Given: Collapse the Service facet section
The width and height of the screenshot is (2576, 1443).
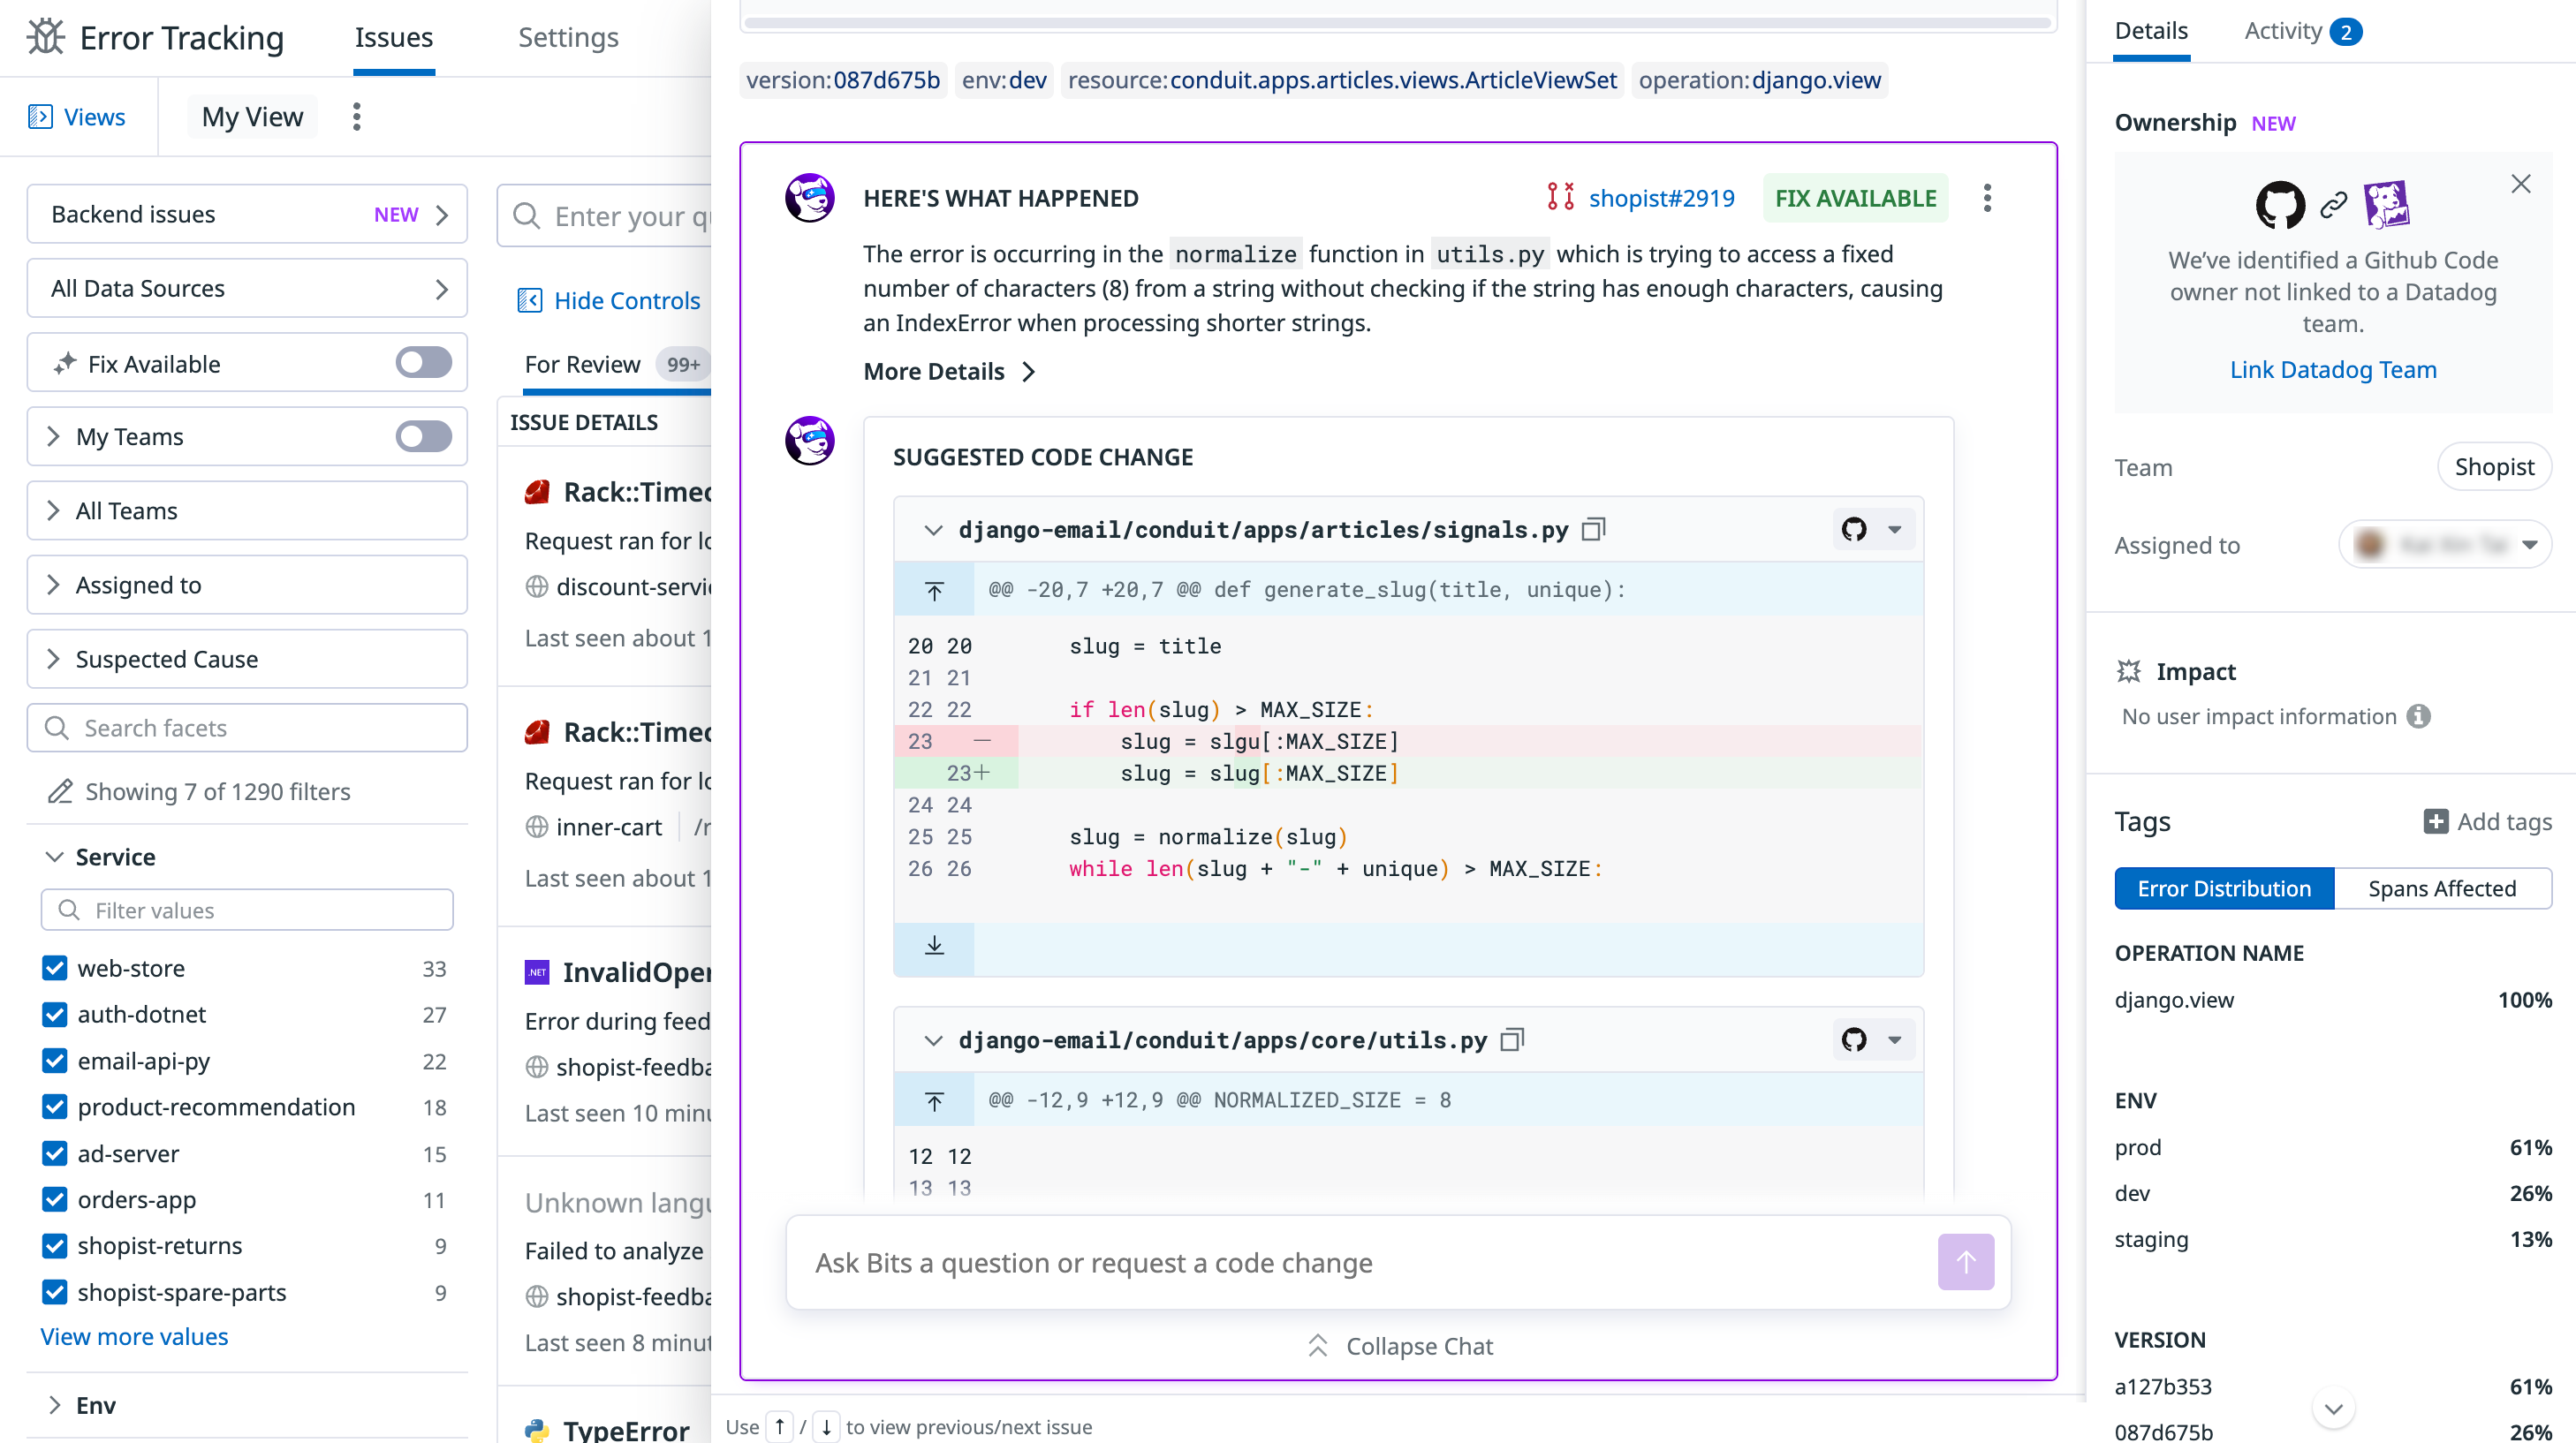Looking at the screenshot, I should pyautogui.click(x=54, y=857).
